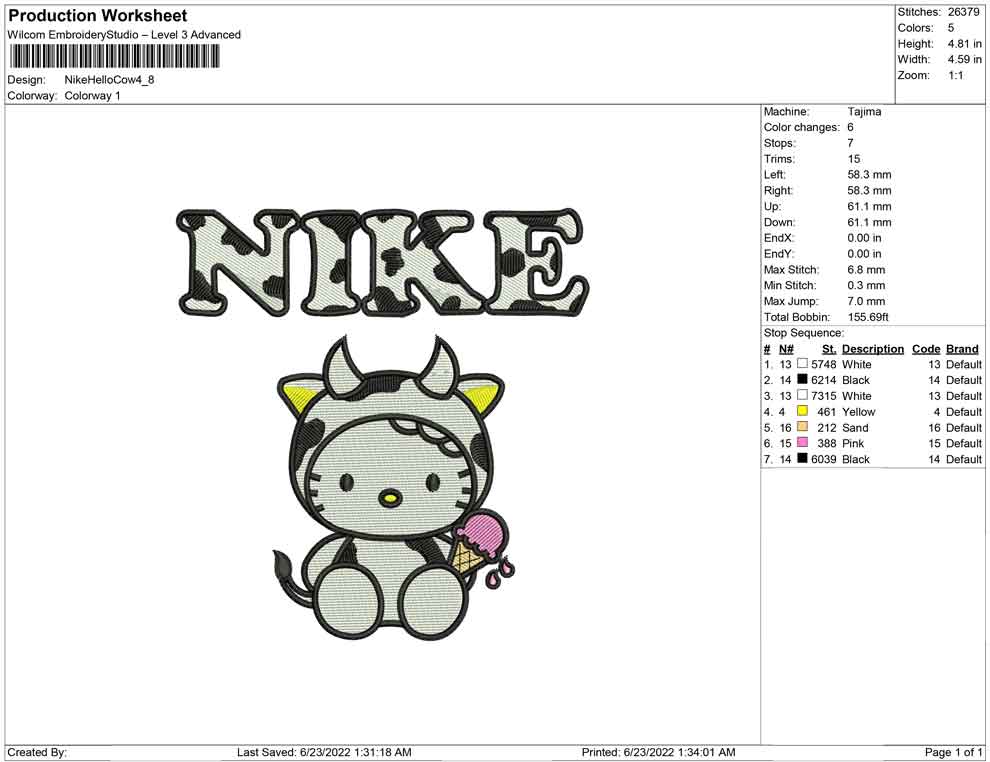This screenshot has height=762, width=990.
Task: Click the Colors value '5'
Action: point(951,28)
